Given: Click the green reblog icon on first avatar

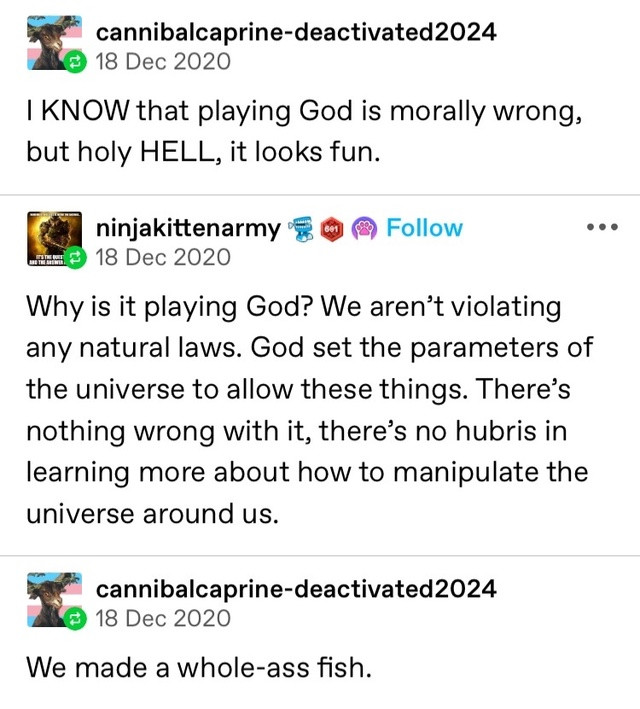Looking at the screenshot, I should 74,64.
